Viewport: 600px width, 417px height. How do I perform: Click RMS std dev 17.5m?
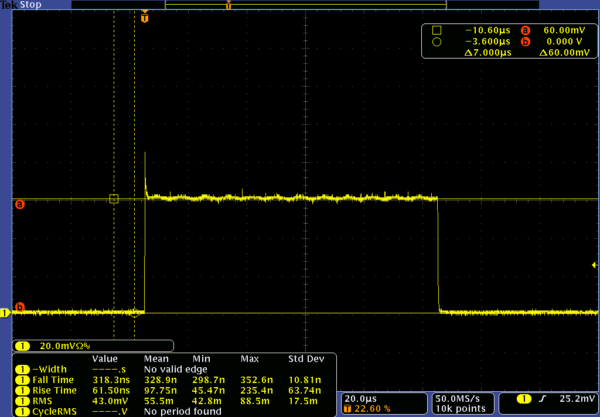coord(303,401)
